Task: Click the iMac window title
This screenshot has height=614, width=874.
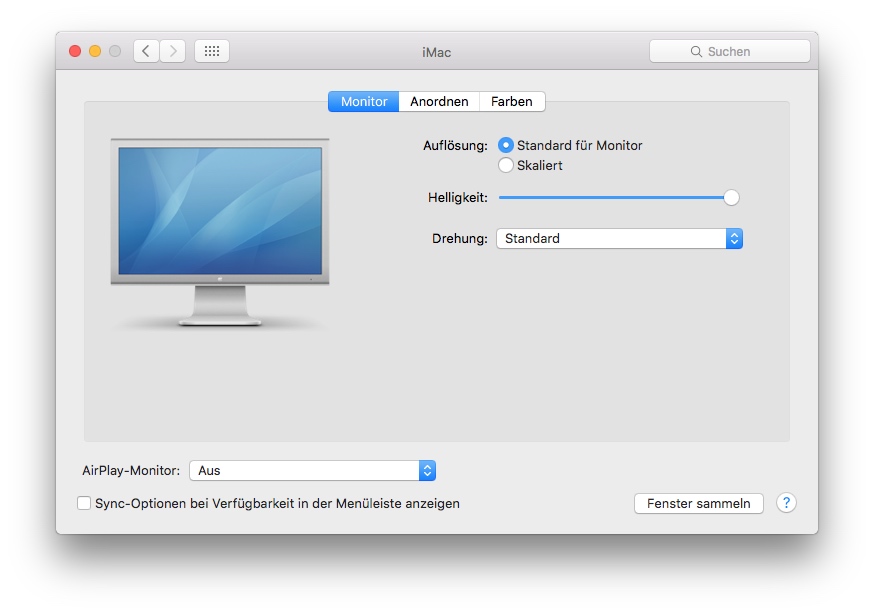Action: coord(436,52)
